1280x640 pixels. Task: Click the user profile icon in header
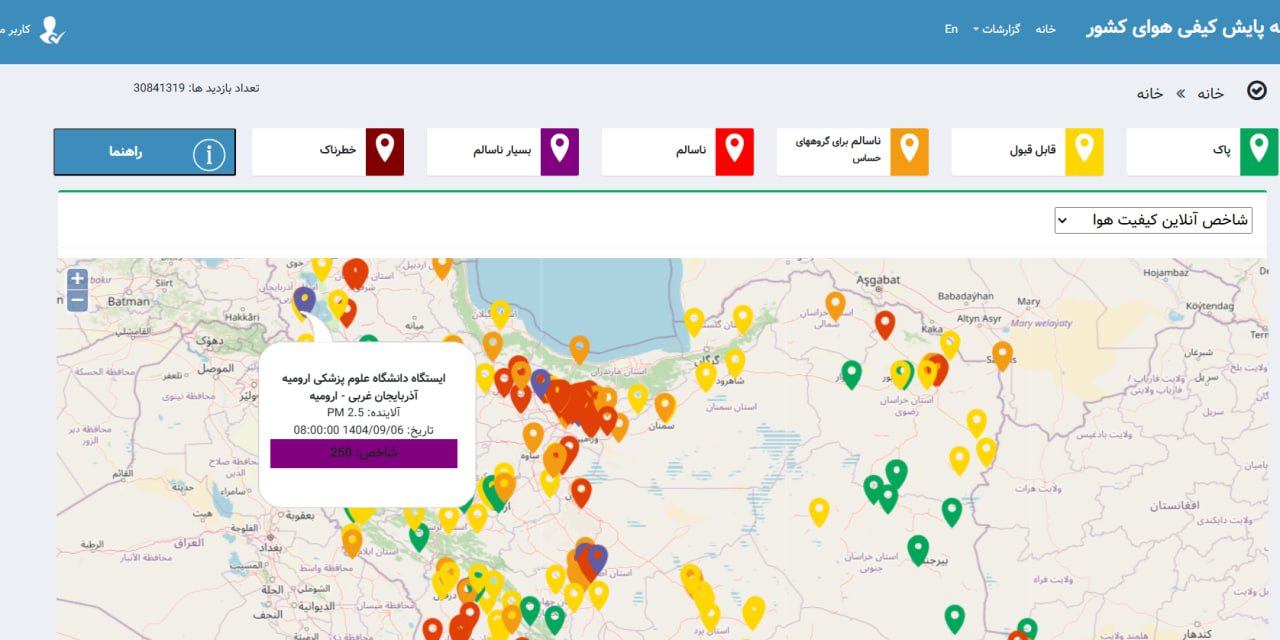tap(52, 30)
